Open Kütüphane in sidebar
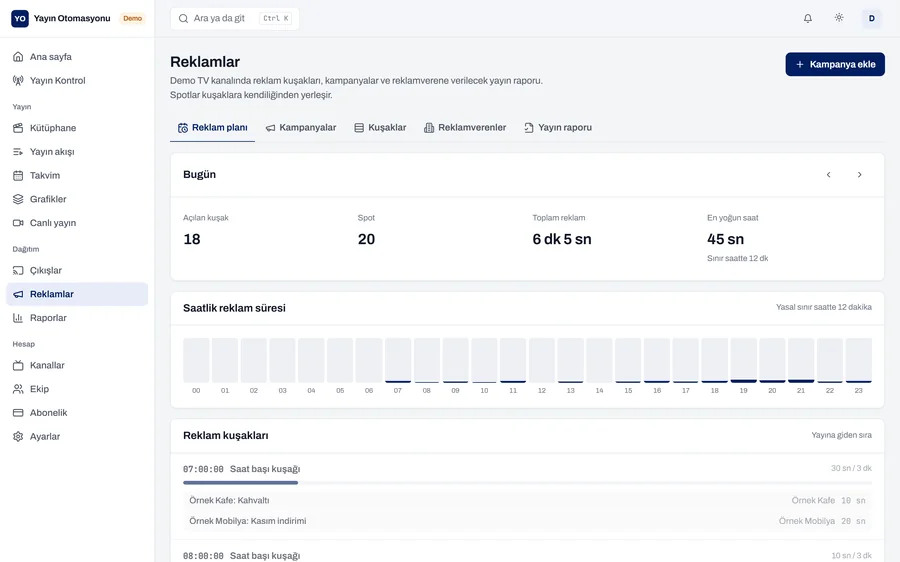The width and height of the screenshot is (900, 562). (77, 128)
